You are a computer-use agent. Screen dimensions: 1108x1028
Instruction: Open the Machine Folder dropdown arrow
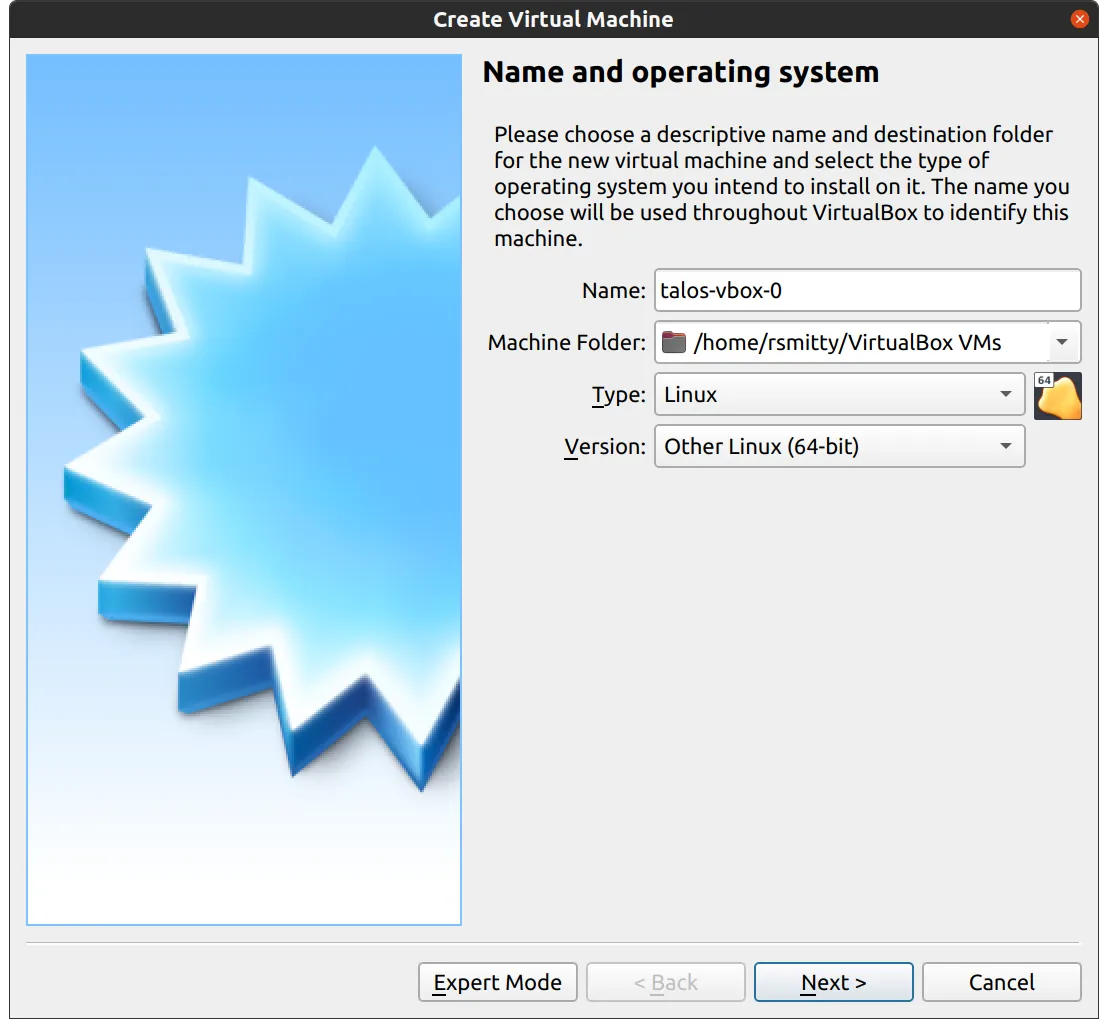pos(1063,343)
